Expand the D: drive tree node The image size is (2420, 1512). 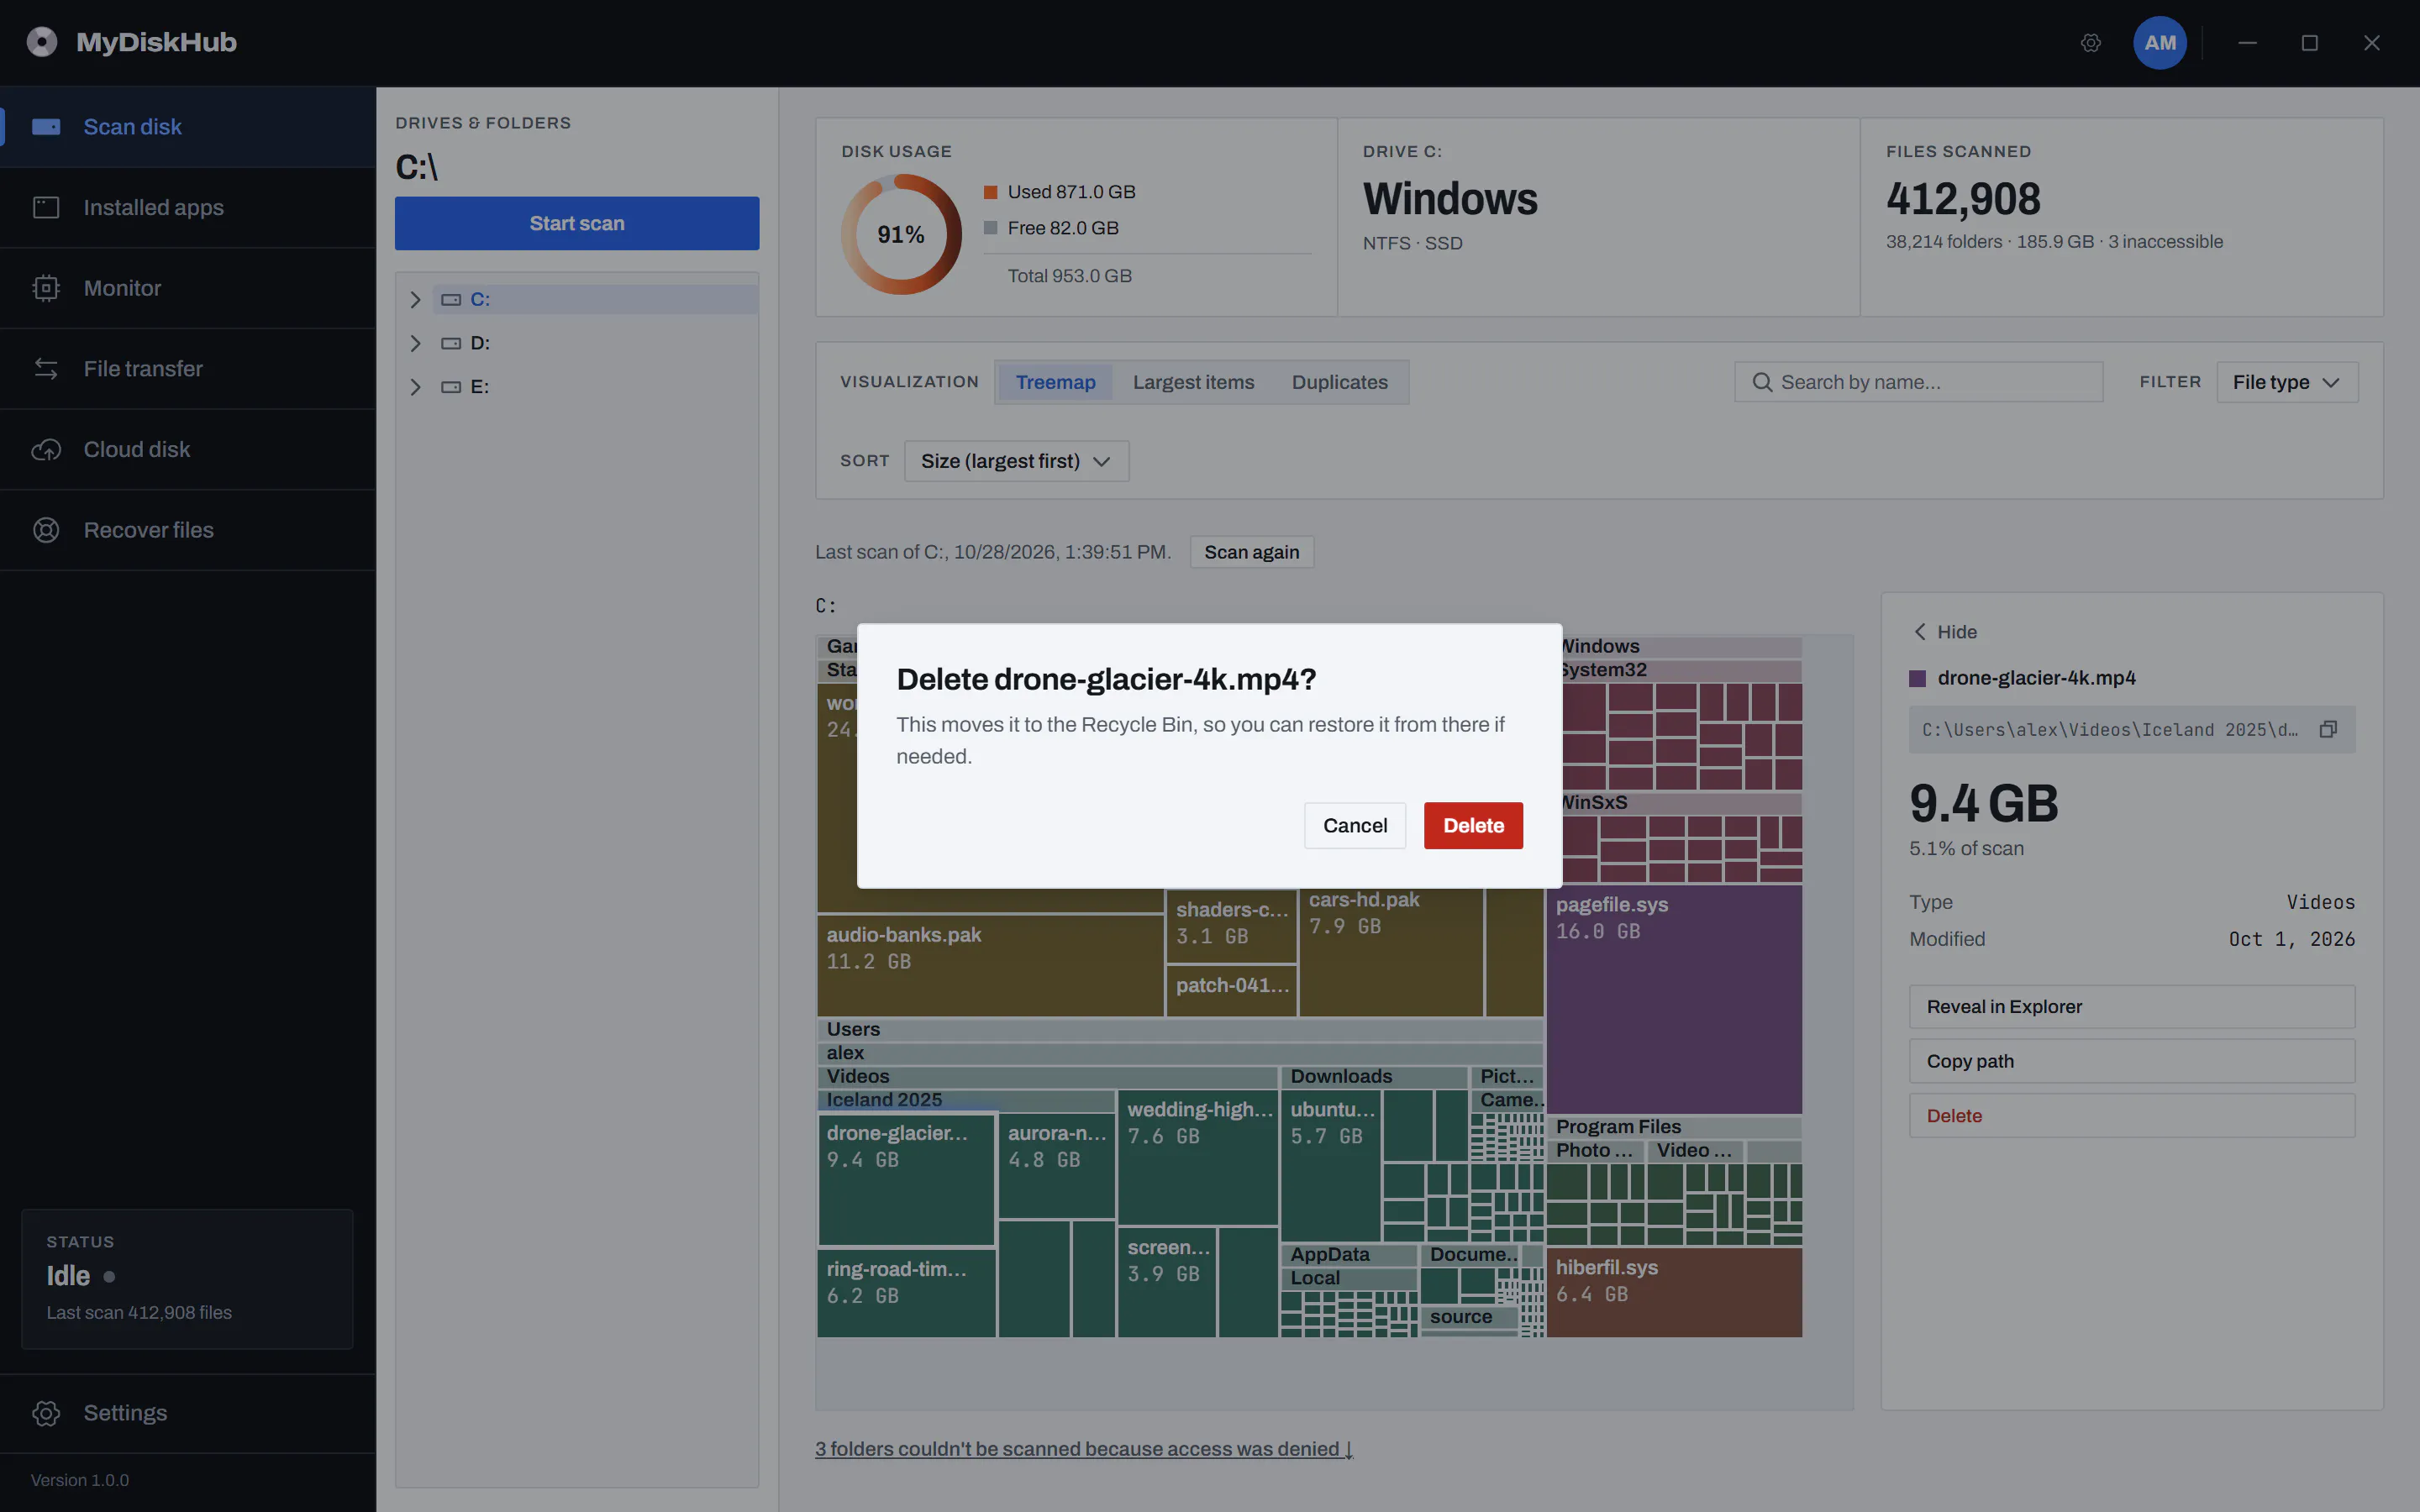(x=415, y=343)
